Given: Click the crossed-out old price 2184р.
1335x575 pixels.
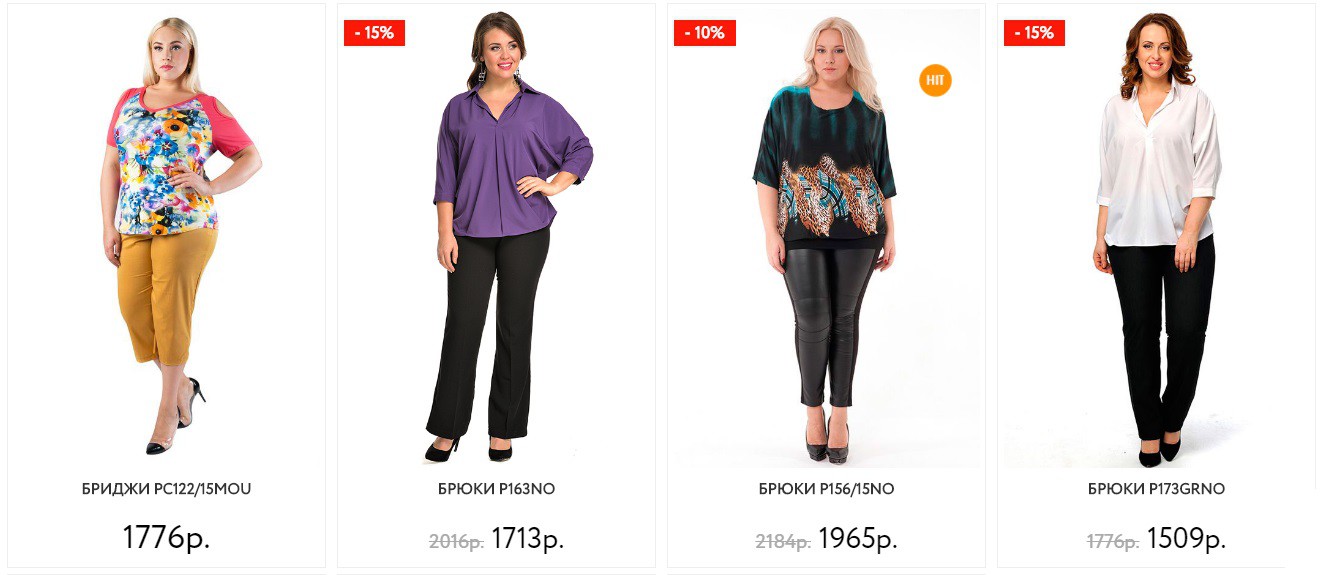Looking at the screenshot, I should [783, 542].
